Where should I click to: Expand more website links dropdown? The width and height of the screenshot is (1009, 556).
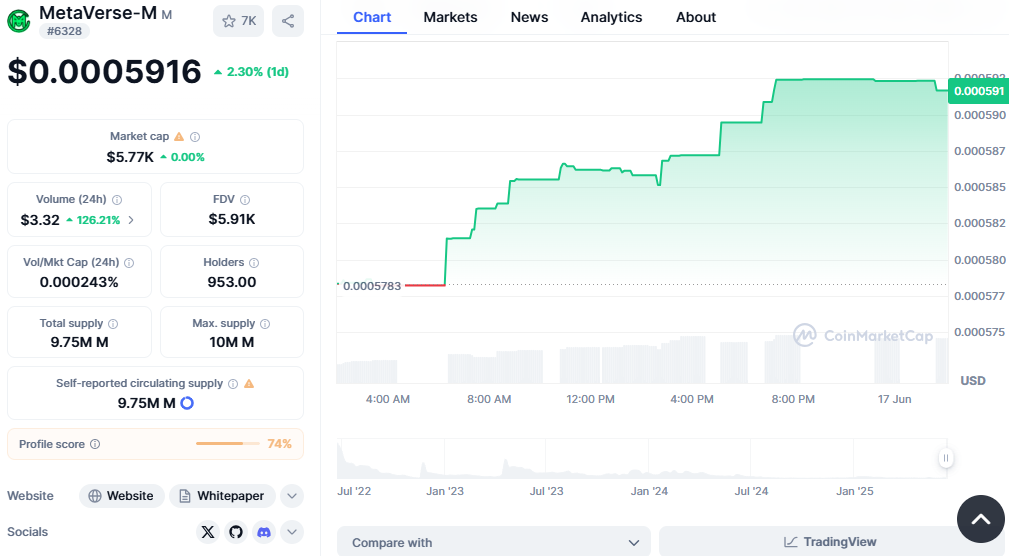(x=292, y=496)
